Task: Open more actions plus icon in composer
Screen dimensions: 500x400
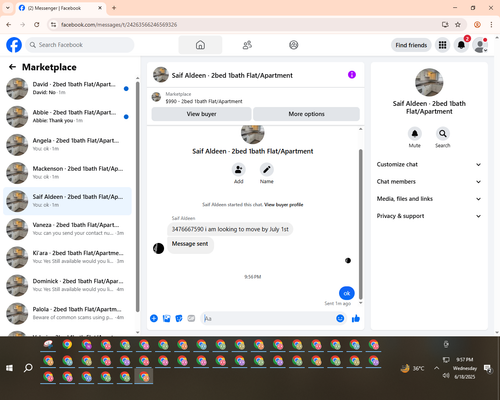Action: [154, 318]
